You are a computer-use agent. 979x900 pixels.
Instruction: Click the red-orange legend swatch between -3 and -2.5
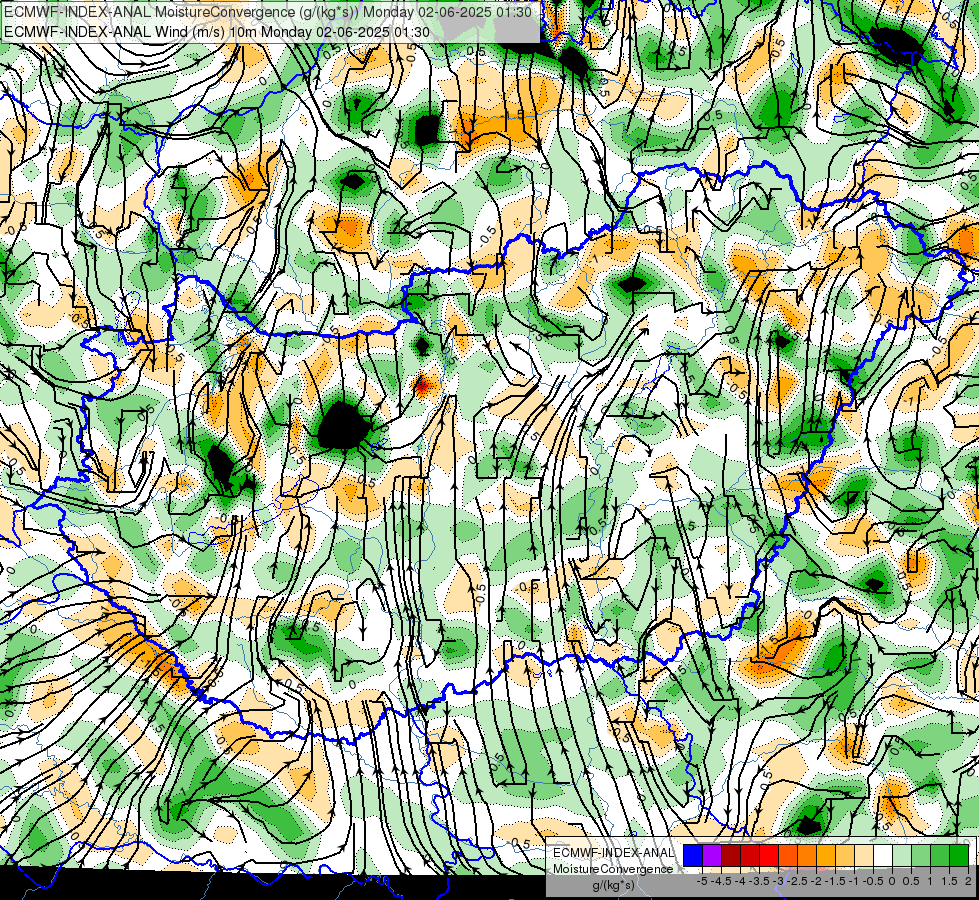[x=788, y=856]
